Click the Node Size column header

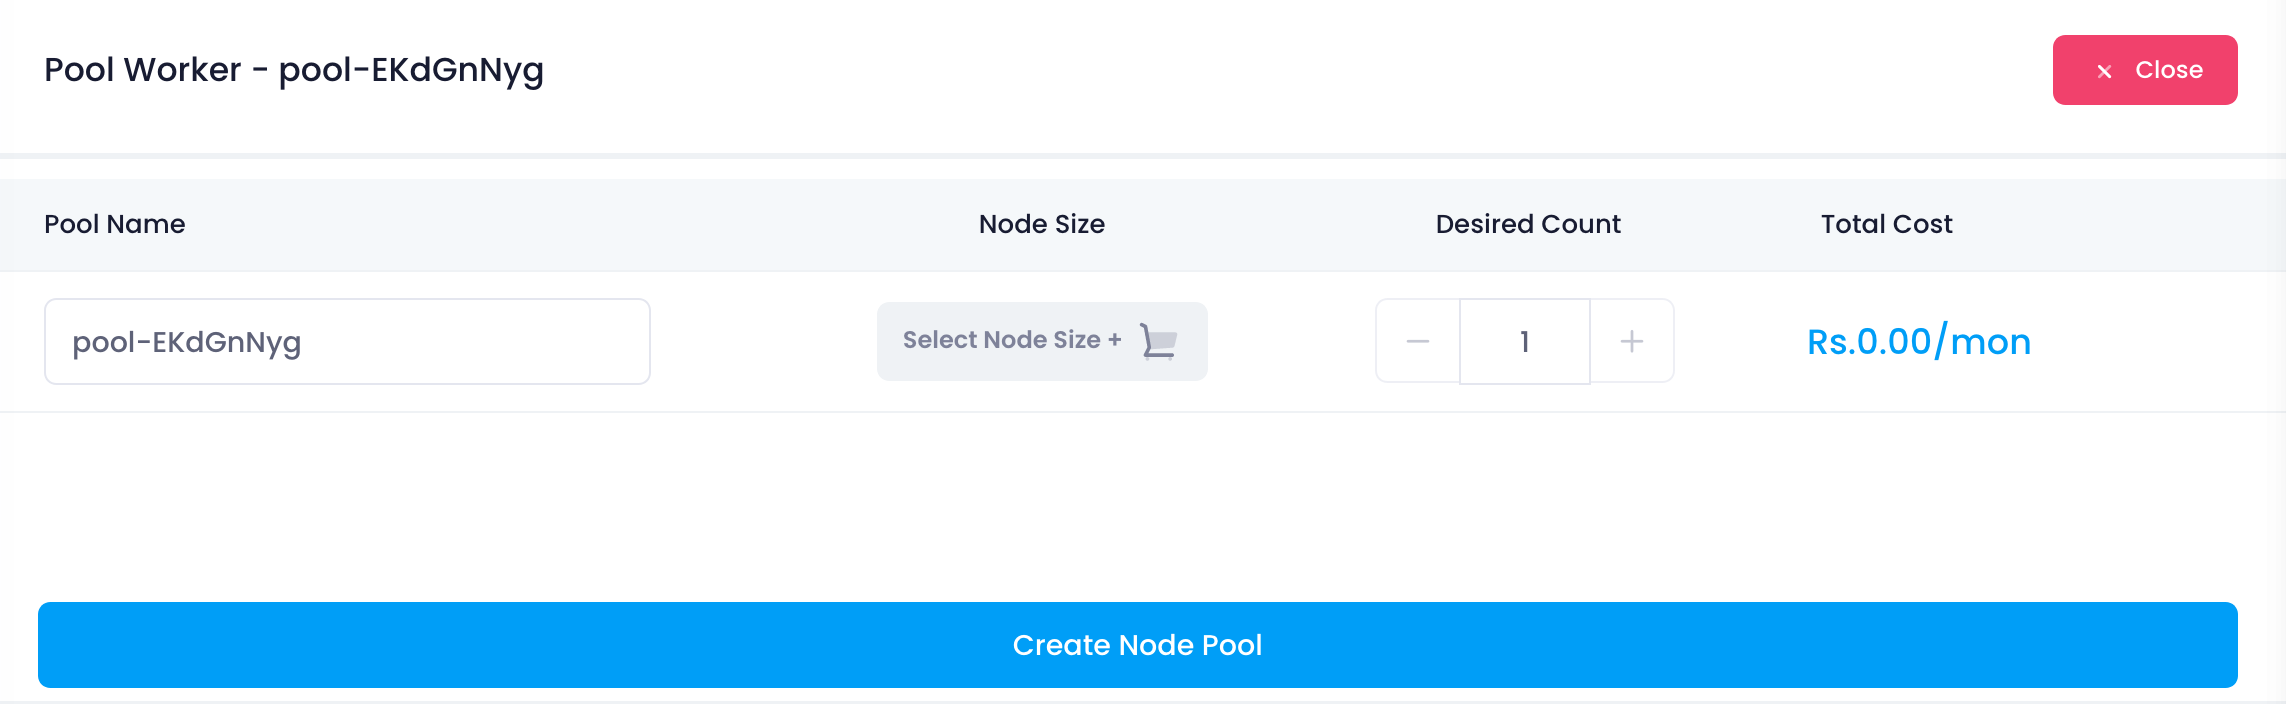(1042, 224)
